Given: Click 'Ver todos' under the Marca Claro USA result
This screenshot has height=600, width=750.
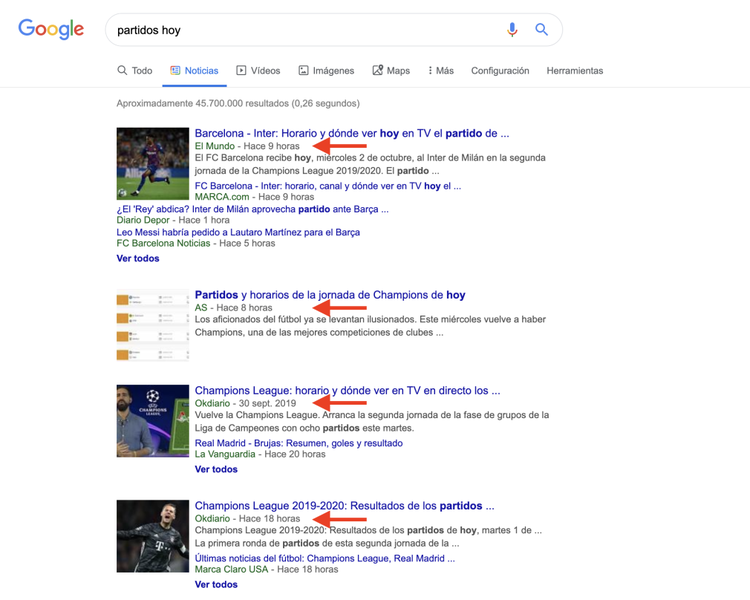Looking at the screenshot, I should point(216,585).
